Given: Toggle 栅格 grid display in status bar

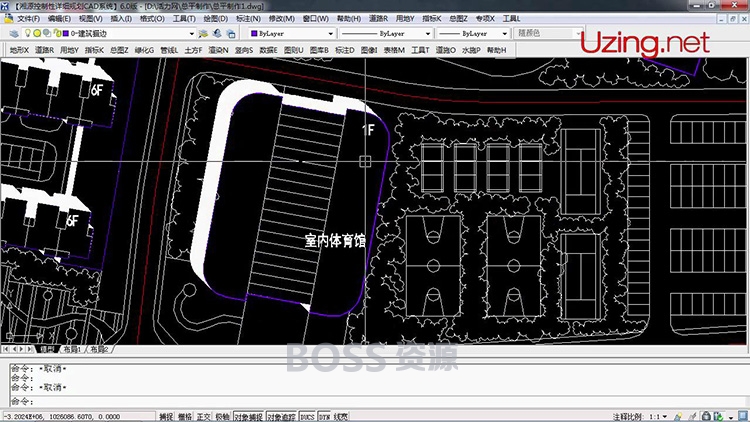Looking at the screenshot, I should click(185, 417).
